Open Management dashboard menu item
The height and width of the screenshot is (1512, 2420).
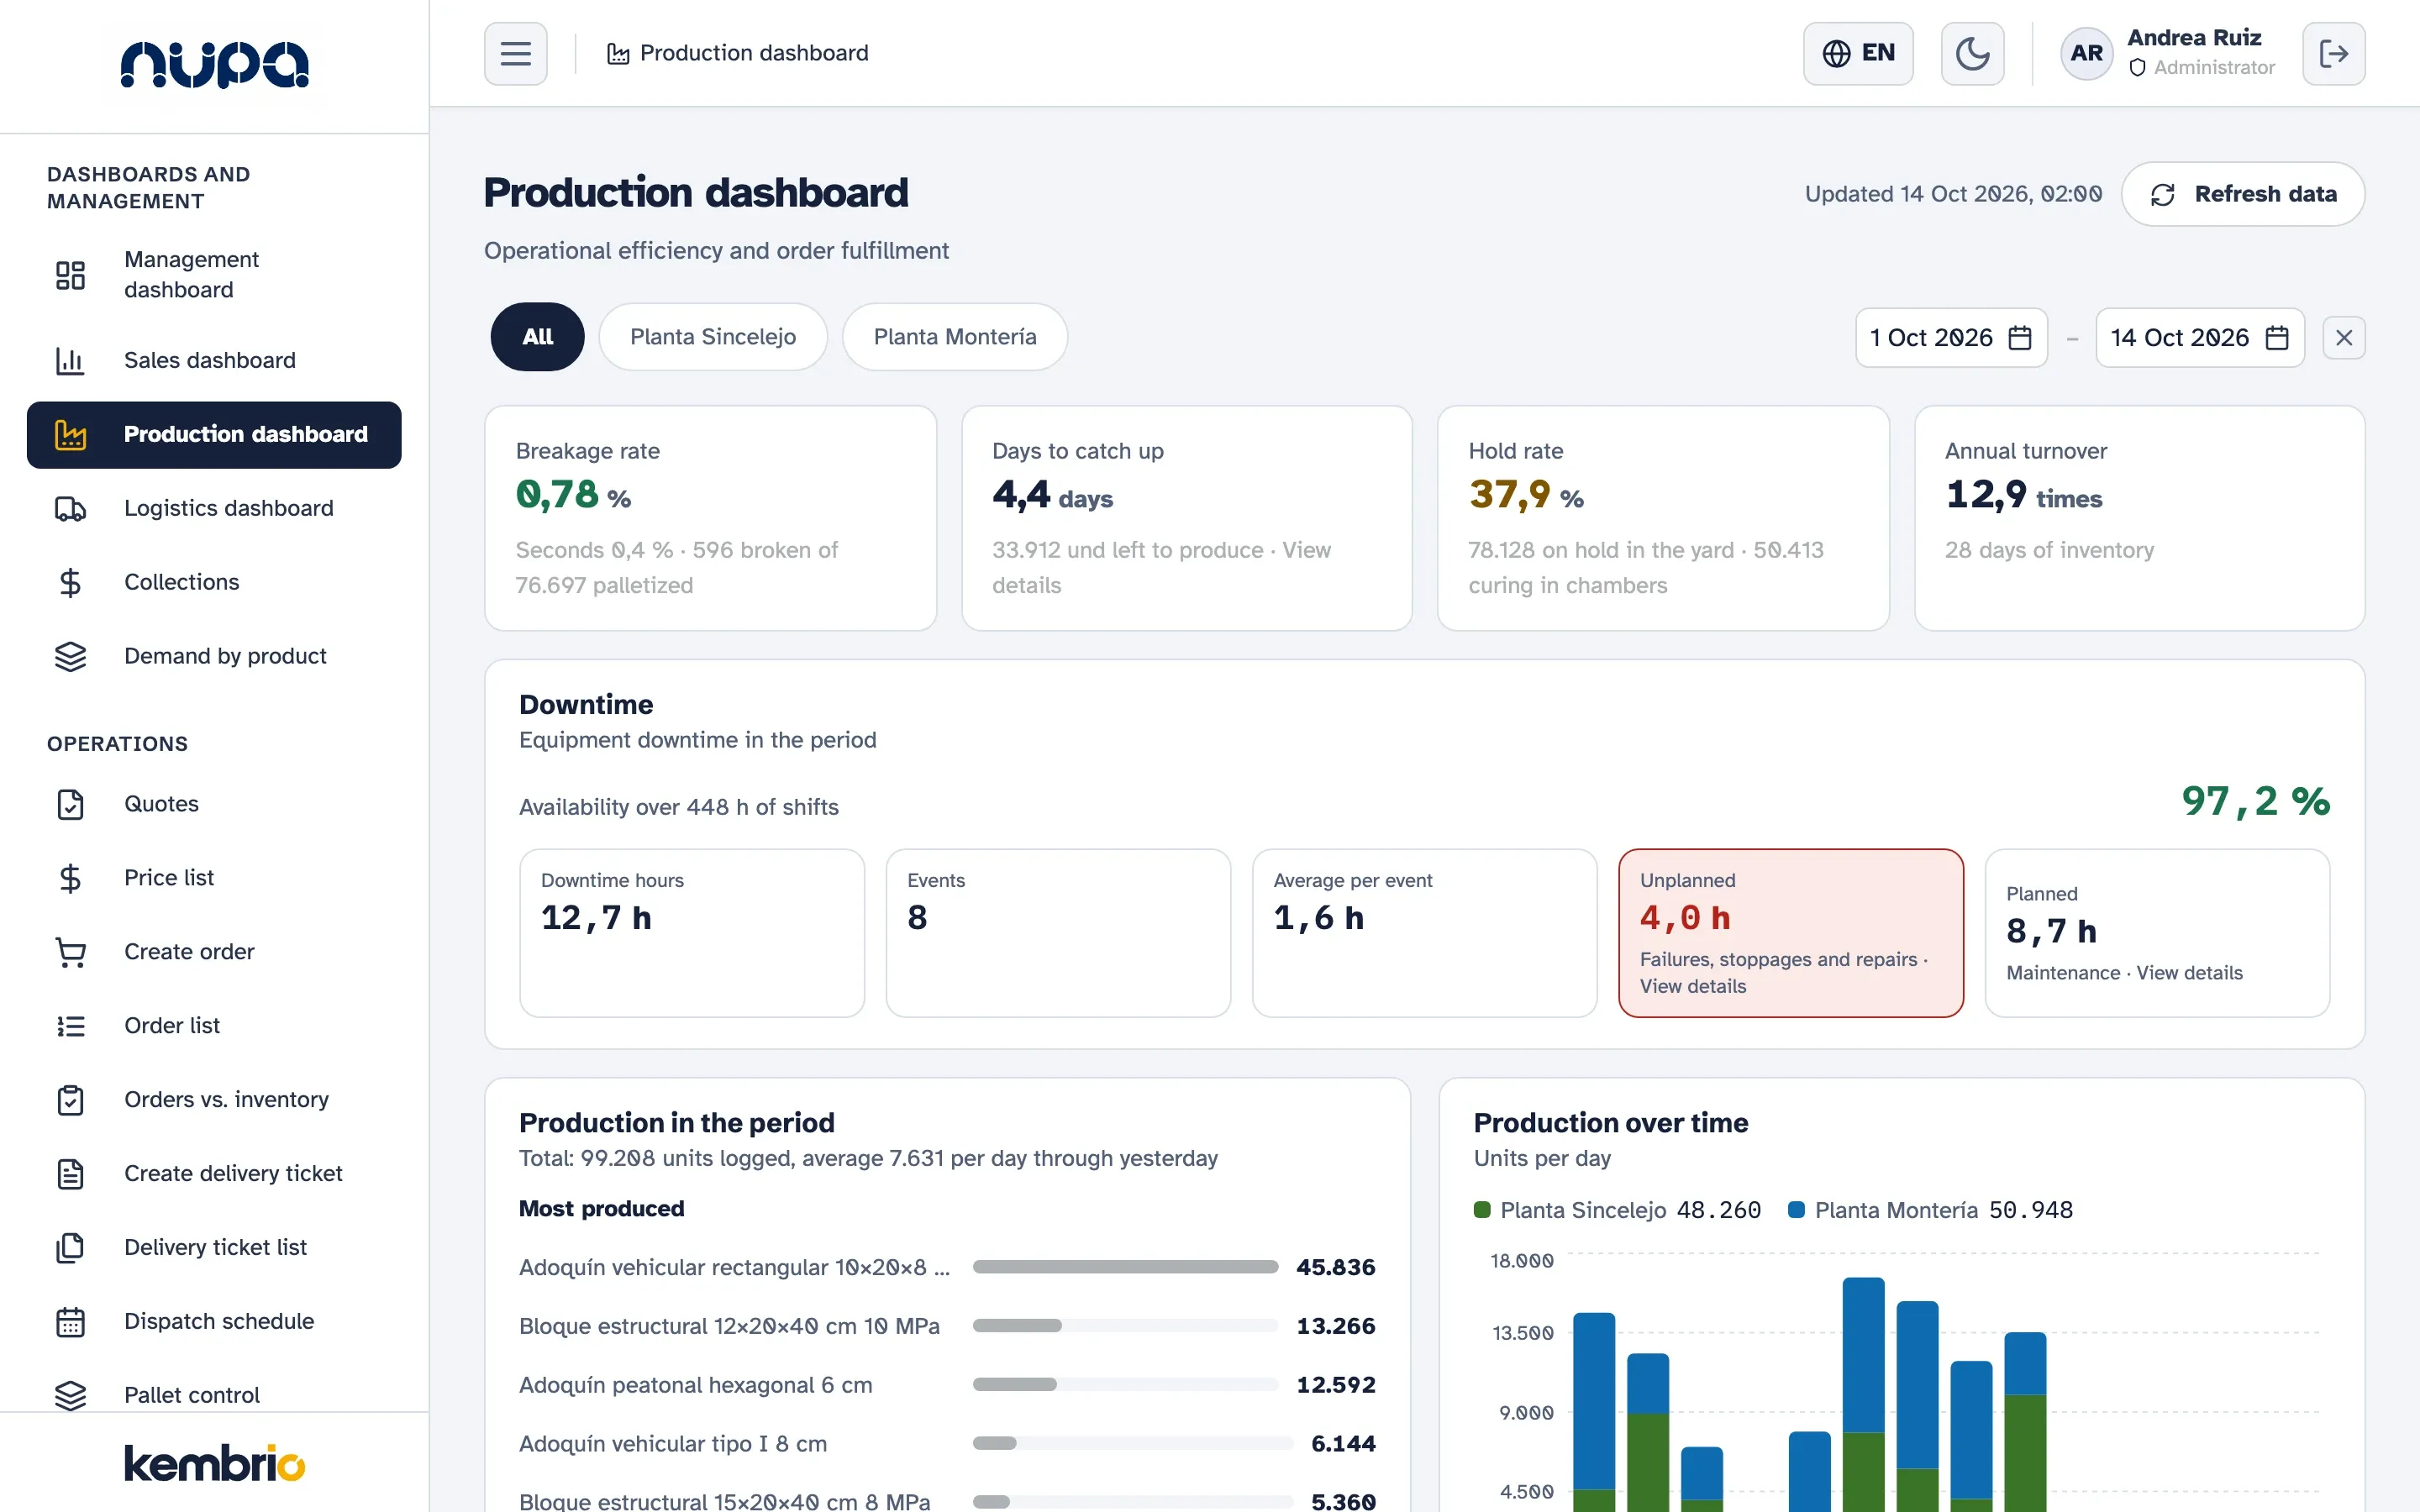[x=214, y=275]
